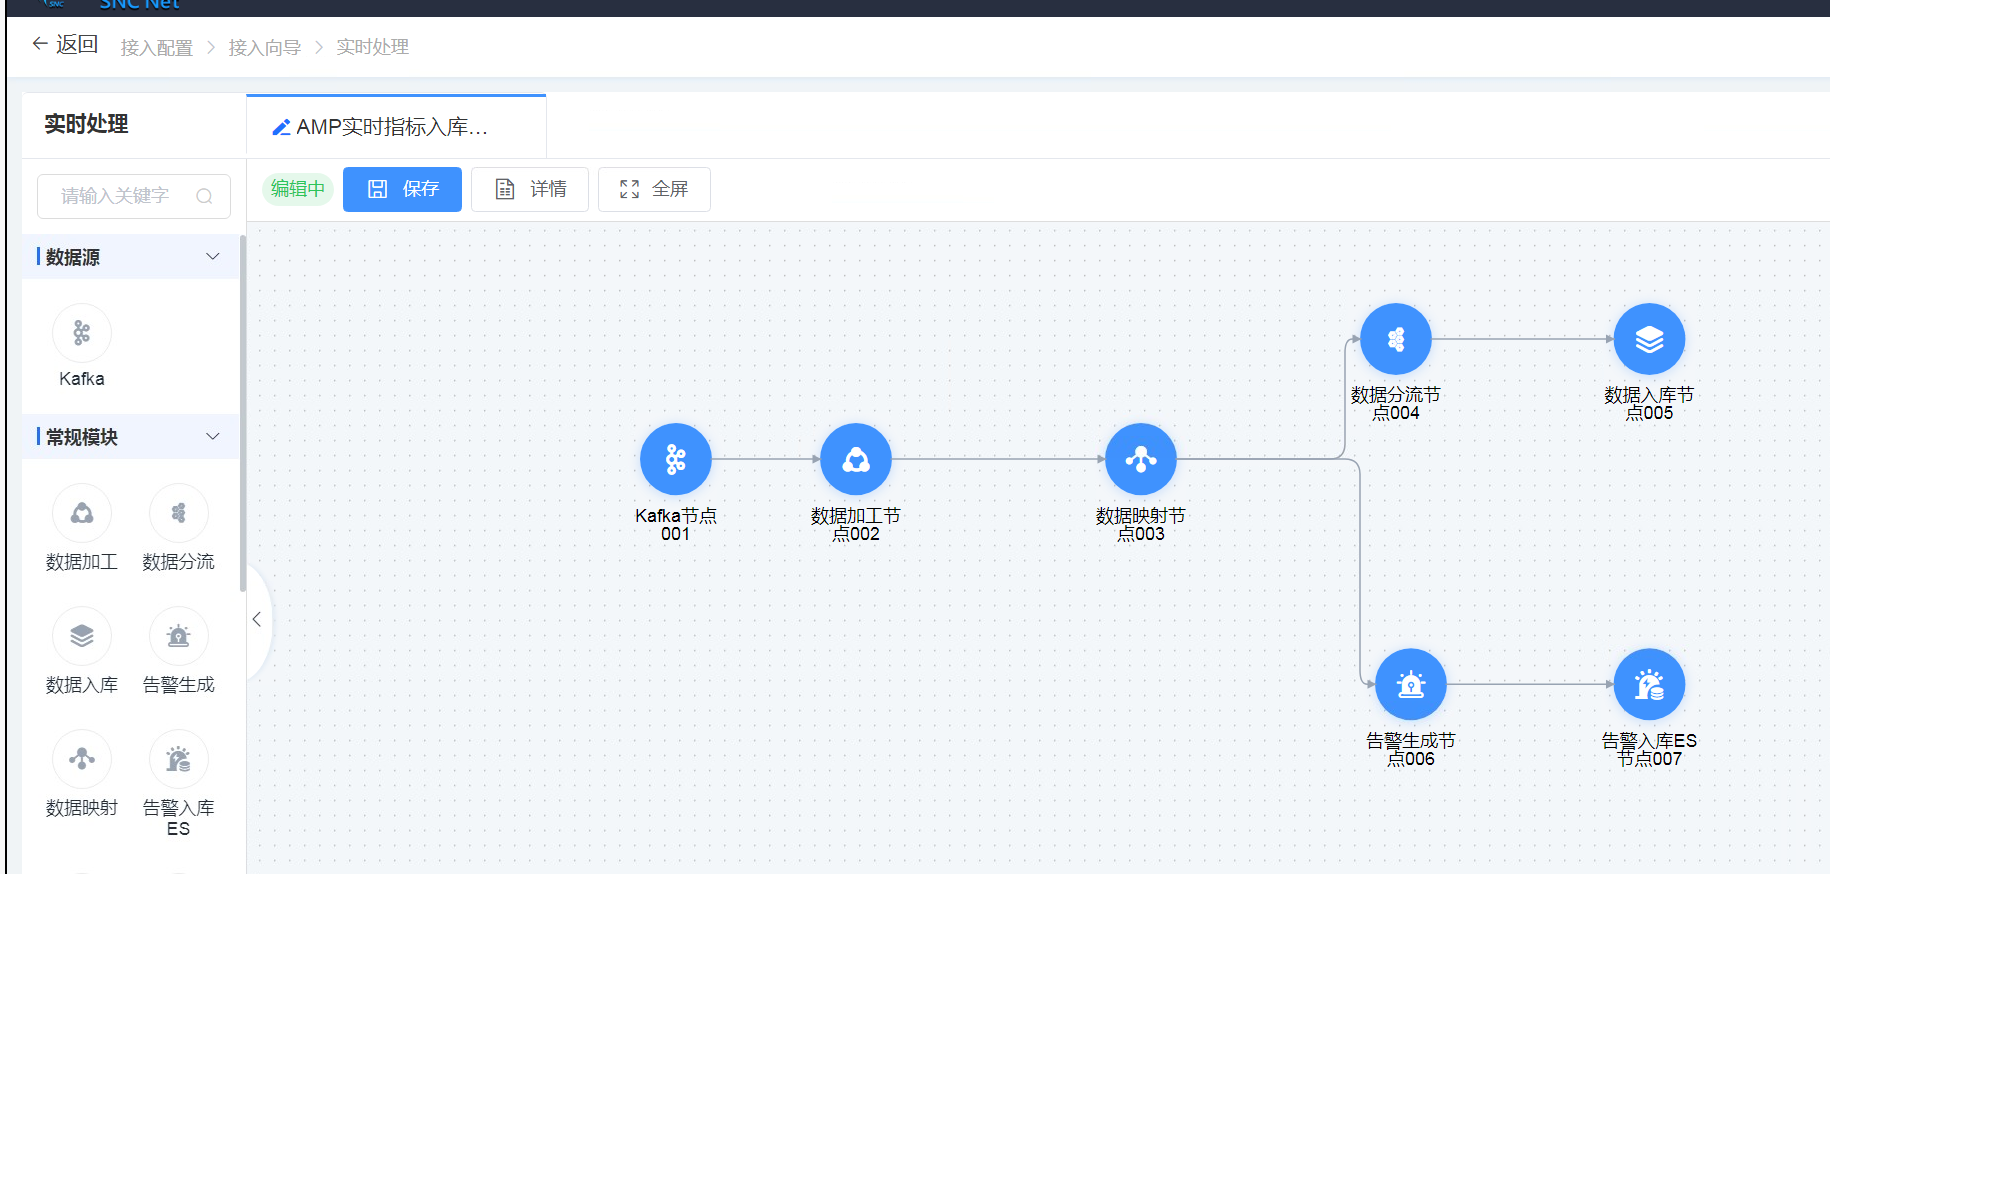Click the 数据入库节点005 node on canvas
This screenshot has height=1177, width=1992.
click(x=1649, y=339)
